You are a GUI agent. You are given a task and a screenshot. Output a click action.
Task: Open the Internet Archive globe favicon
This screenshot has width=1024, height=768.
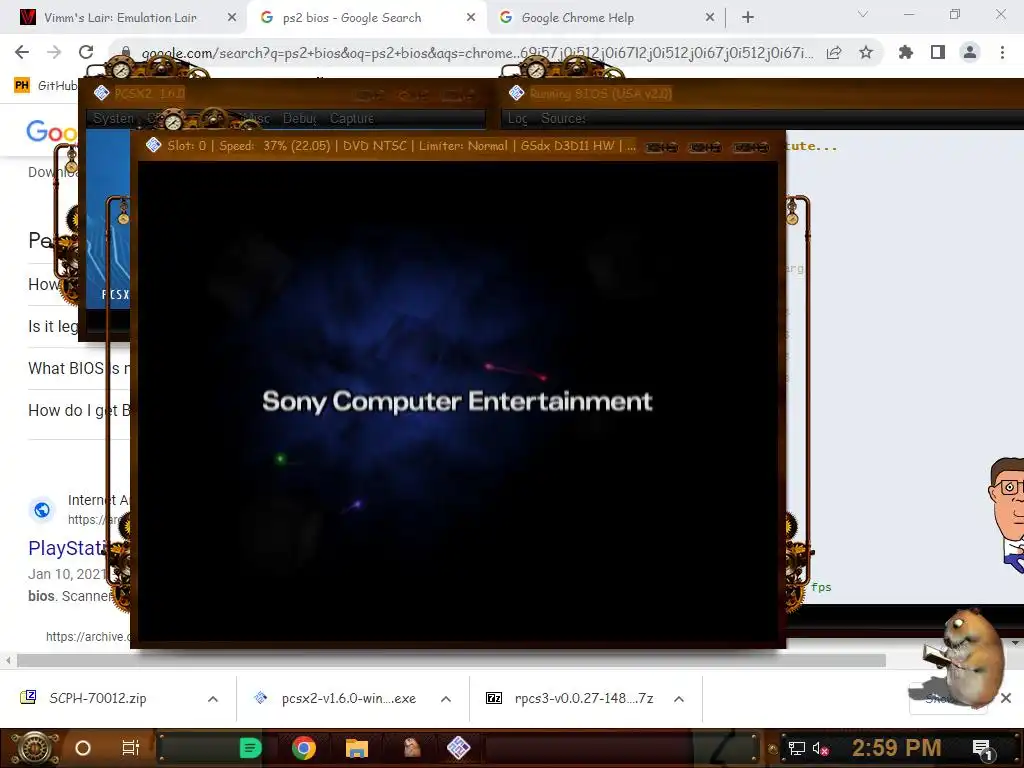[42, 509]
